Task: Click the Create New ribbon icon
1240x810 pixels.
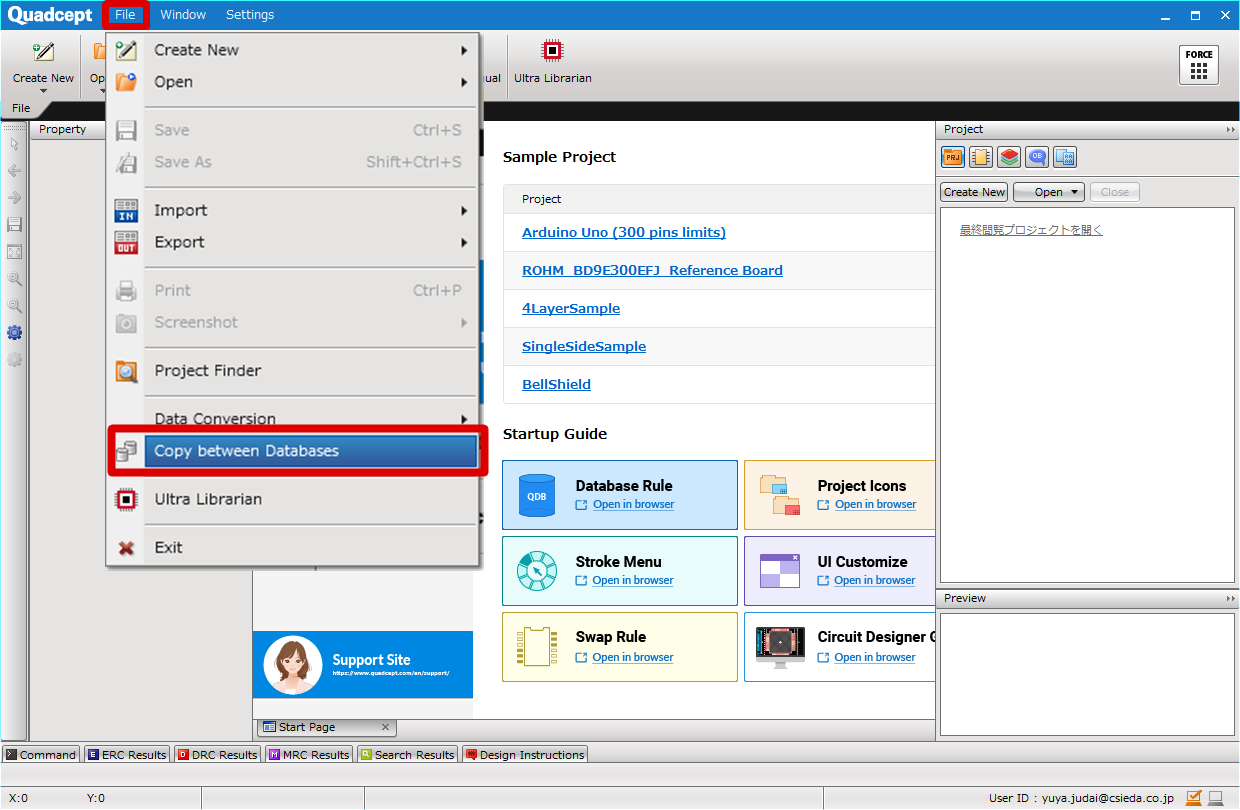Action: click(x=43, y=53)
